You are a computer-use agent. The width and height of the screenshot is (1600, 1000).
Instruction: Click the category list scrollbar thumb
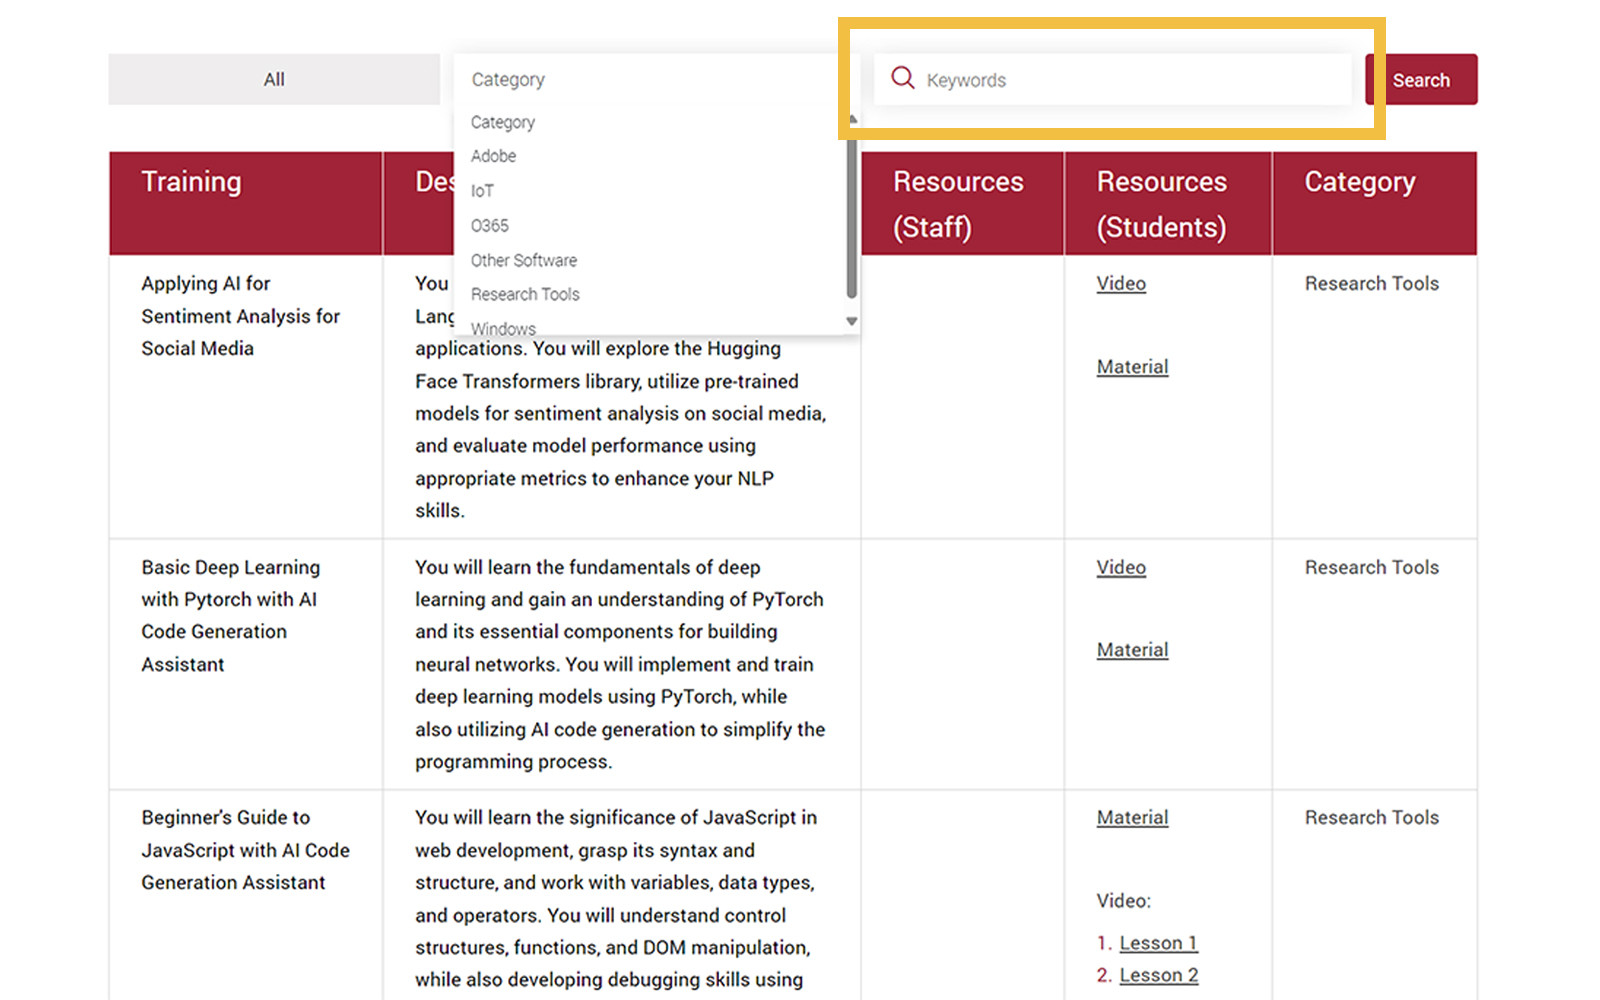[x=851, y=215]
